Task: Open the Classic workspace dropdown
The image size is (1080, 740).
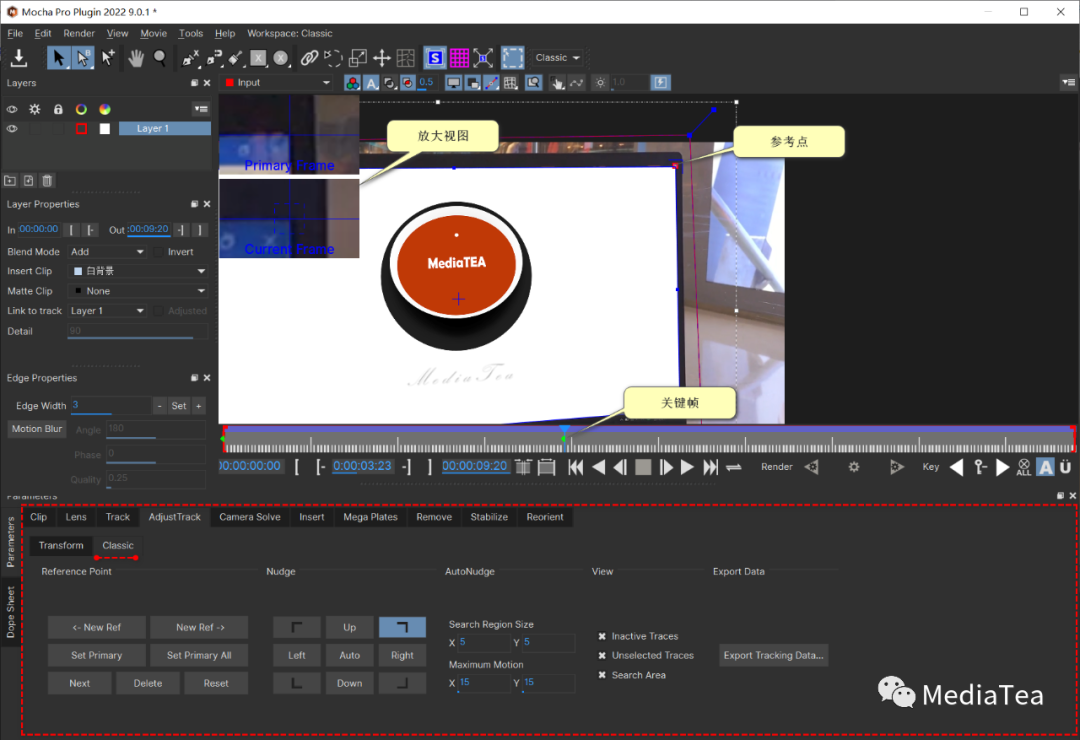Action: (x=557, y=58)
